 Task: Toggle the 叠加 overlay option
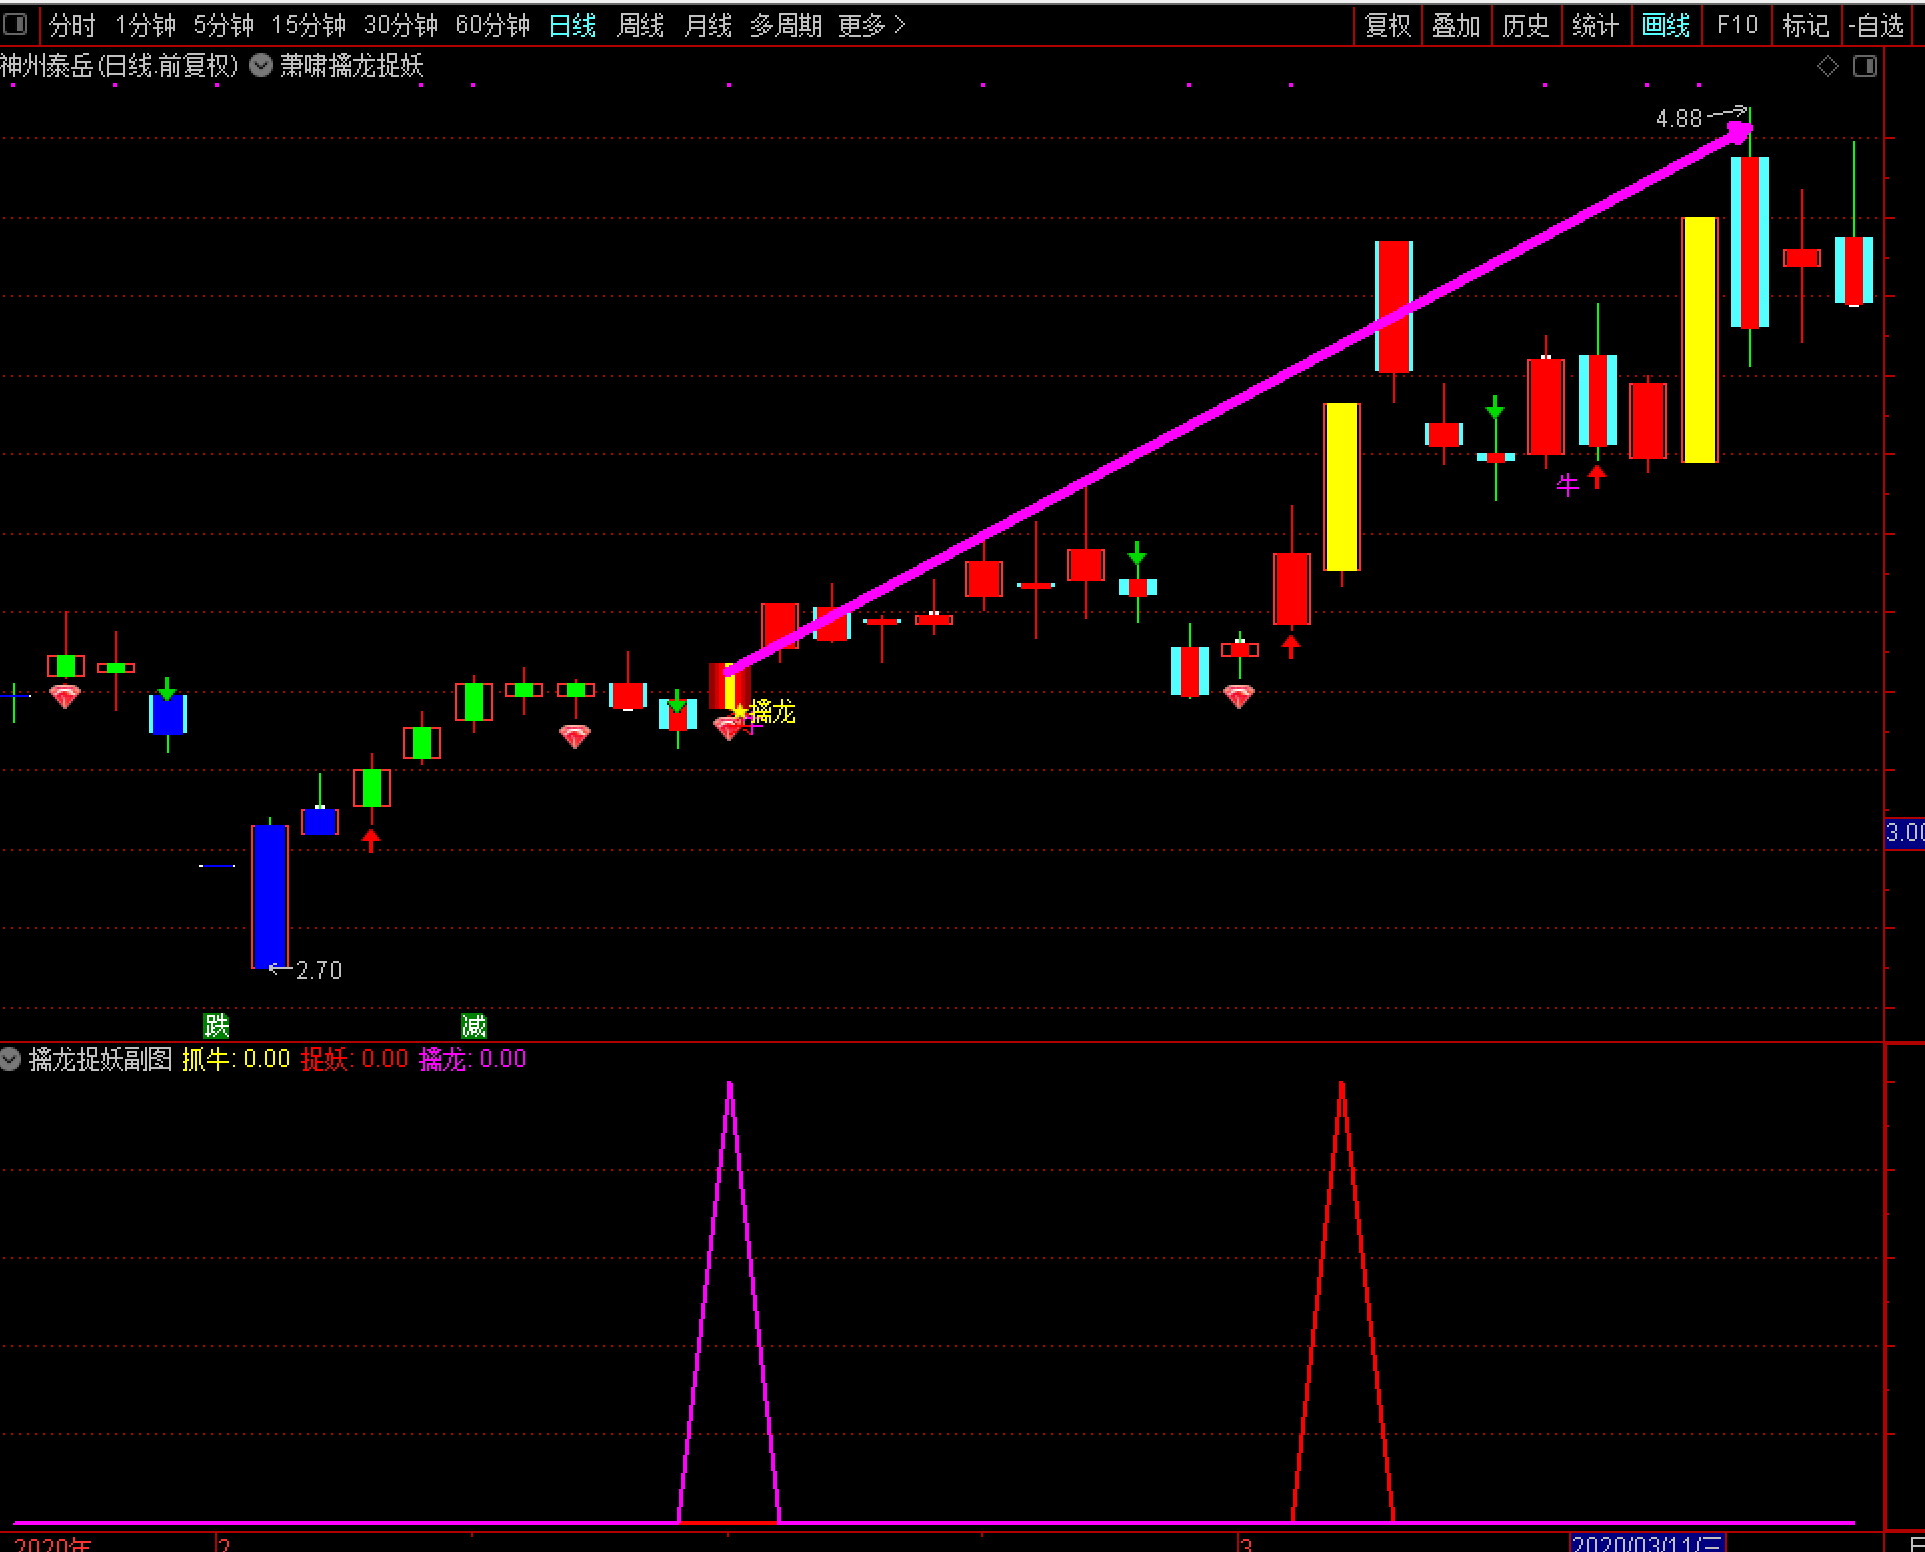(x=1455, y=25)
